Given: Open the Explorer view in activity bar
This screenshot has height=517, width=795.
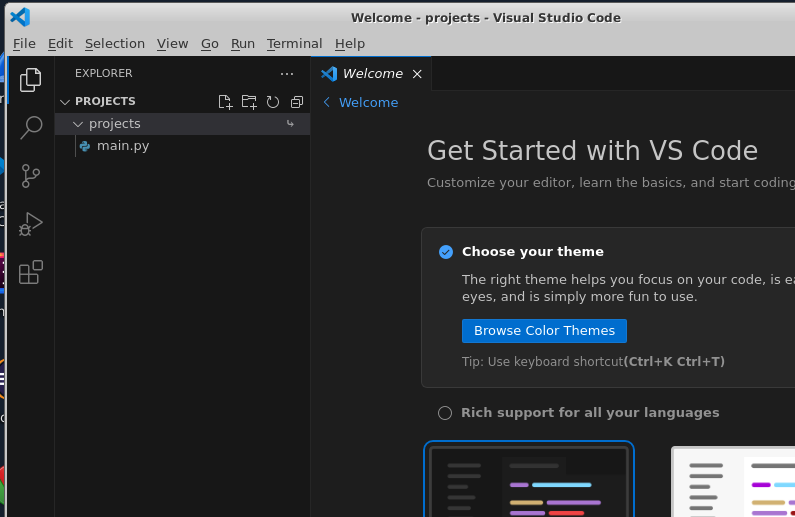Looking at the screenshot, I should pyautogui.click(x=31, y=80).
